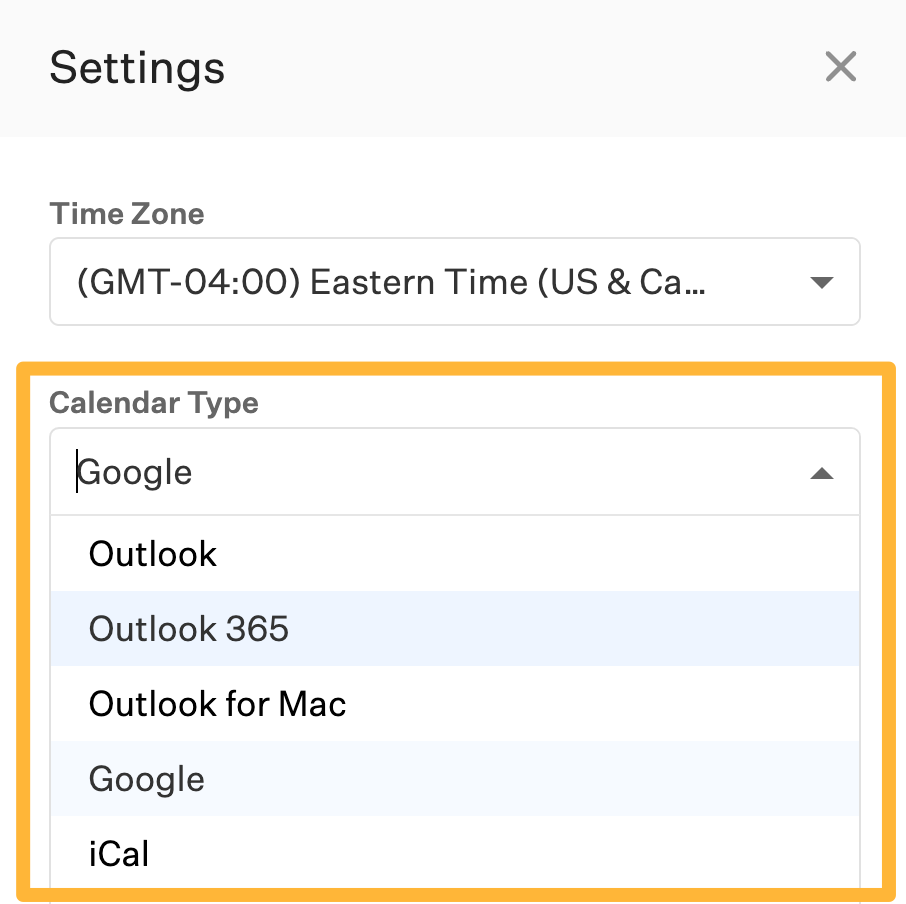Click the Time Zone dropdown arrow

coord(822,283)
